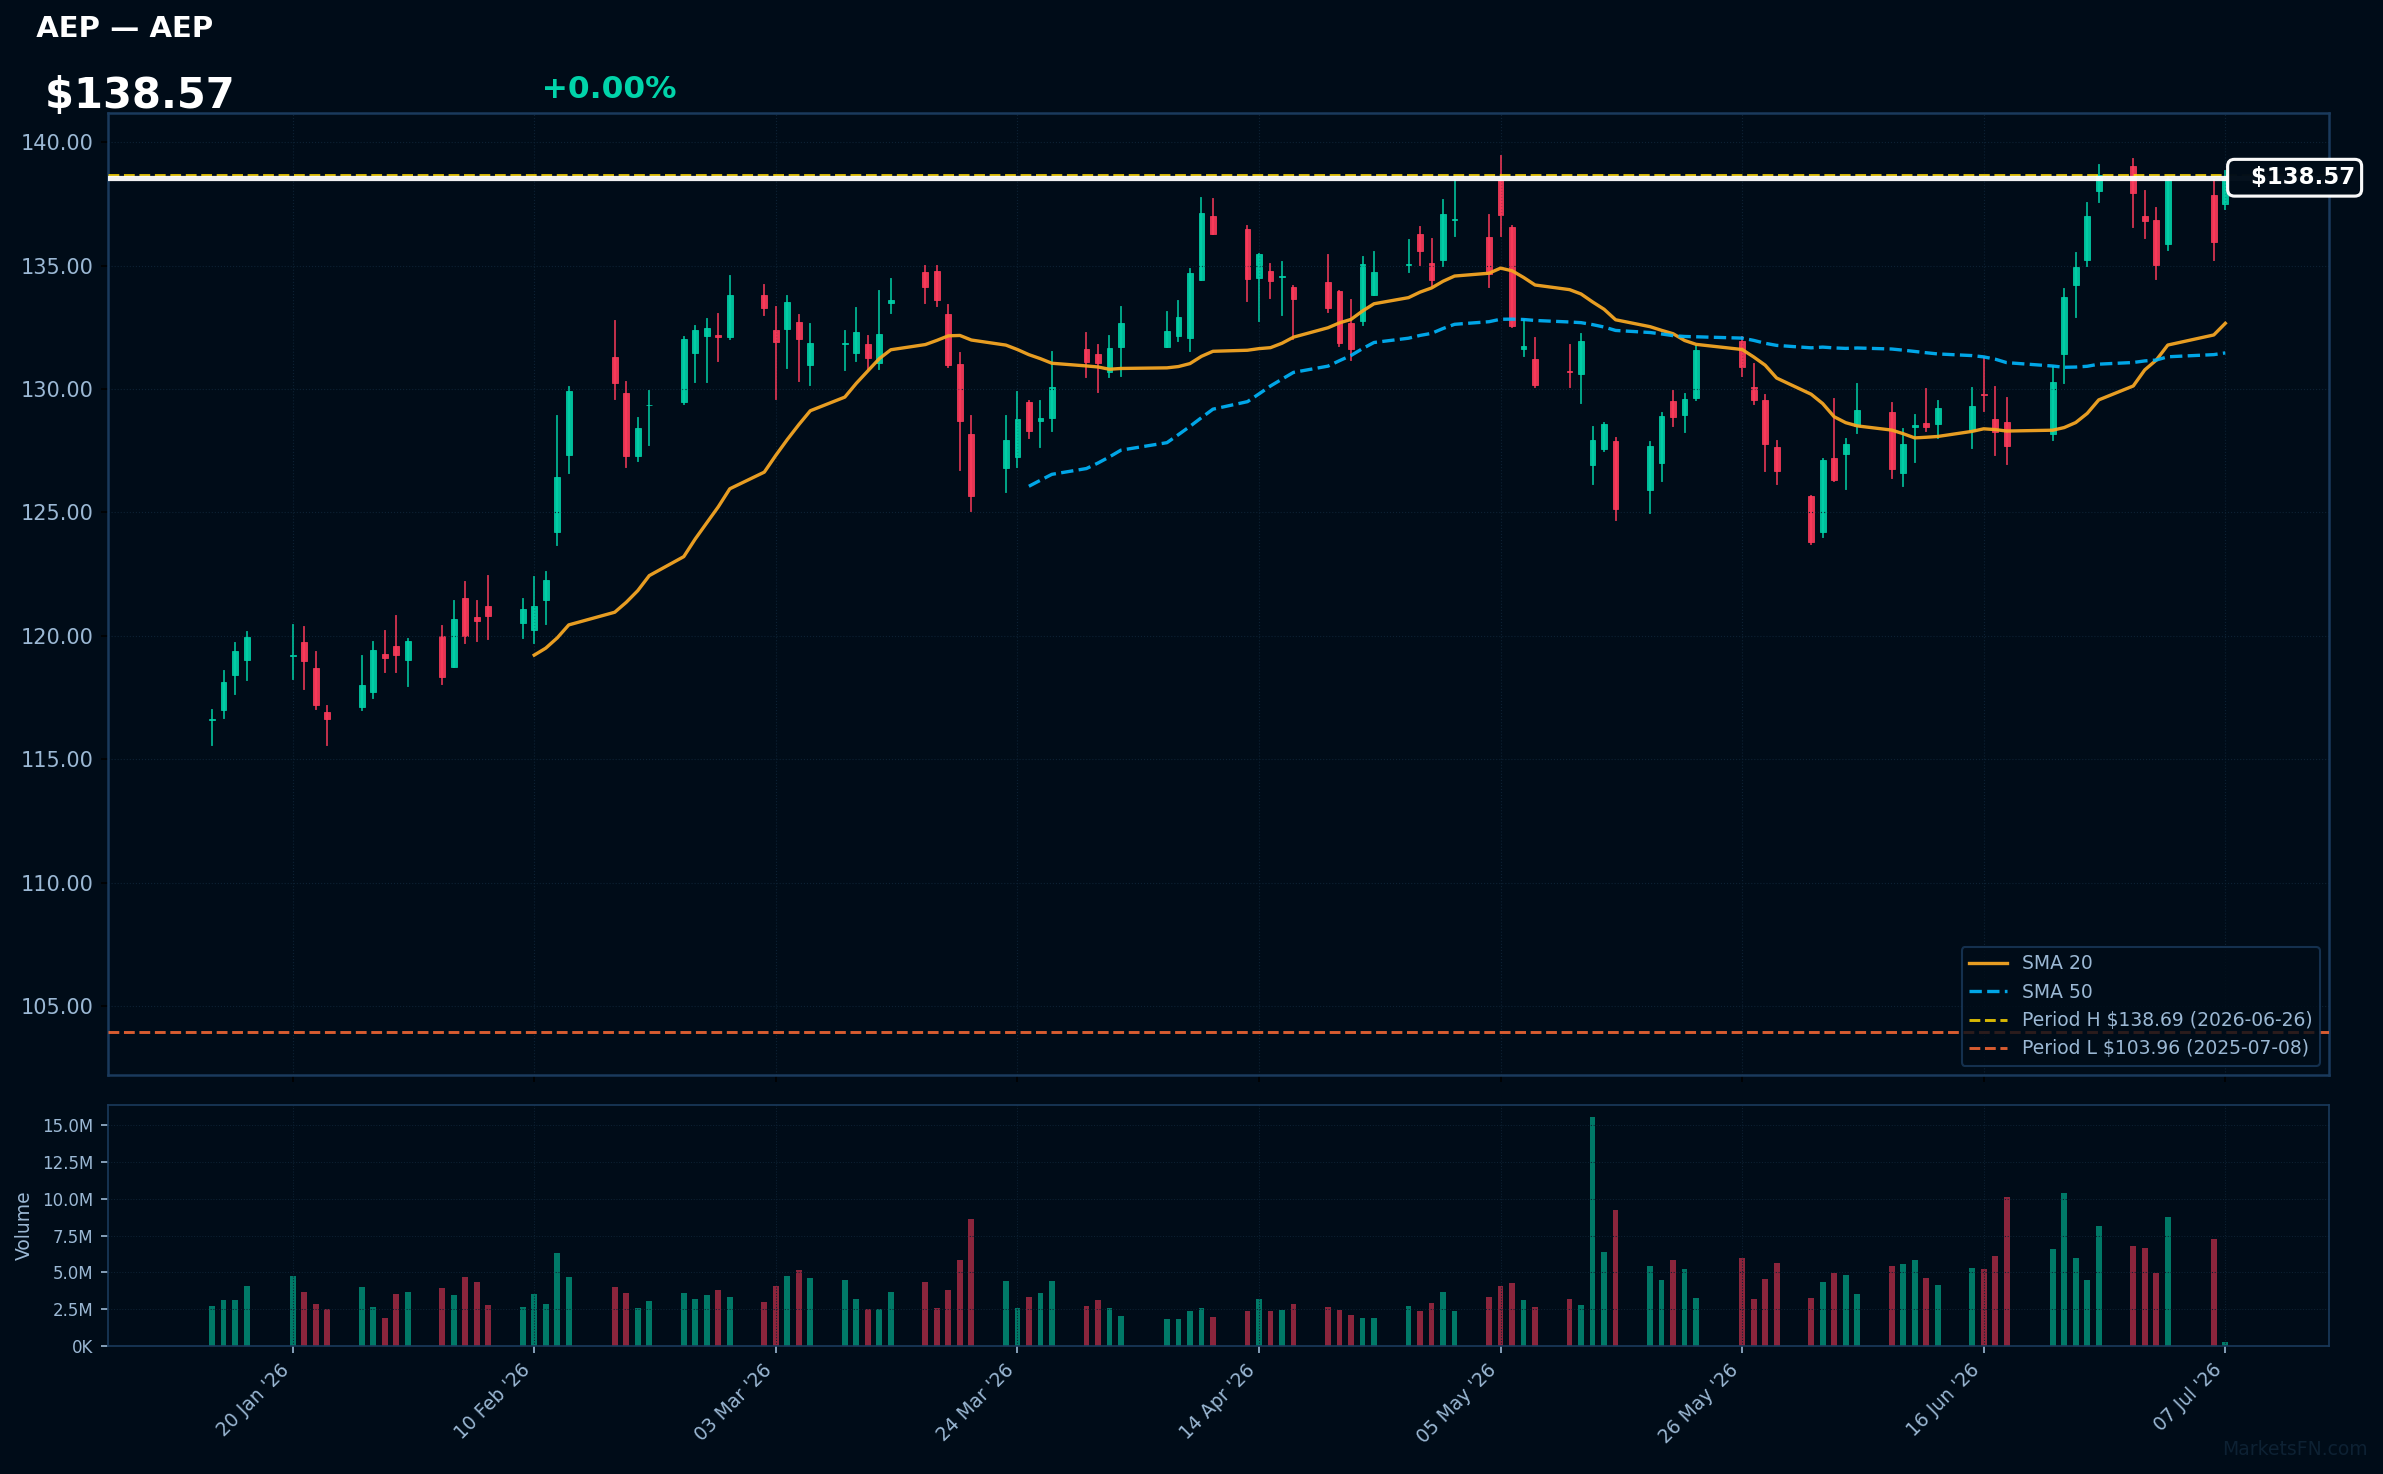
Task: Click the 20 Jan '26 date label
Action: (252, 1400)
